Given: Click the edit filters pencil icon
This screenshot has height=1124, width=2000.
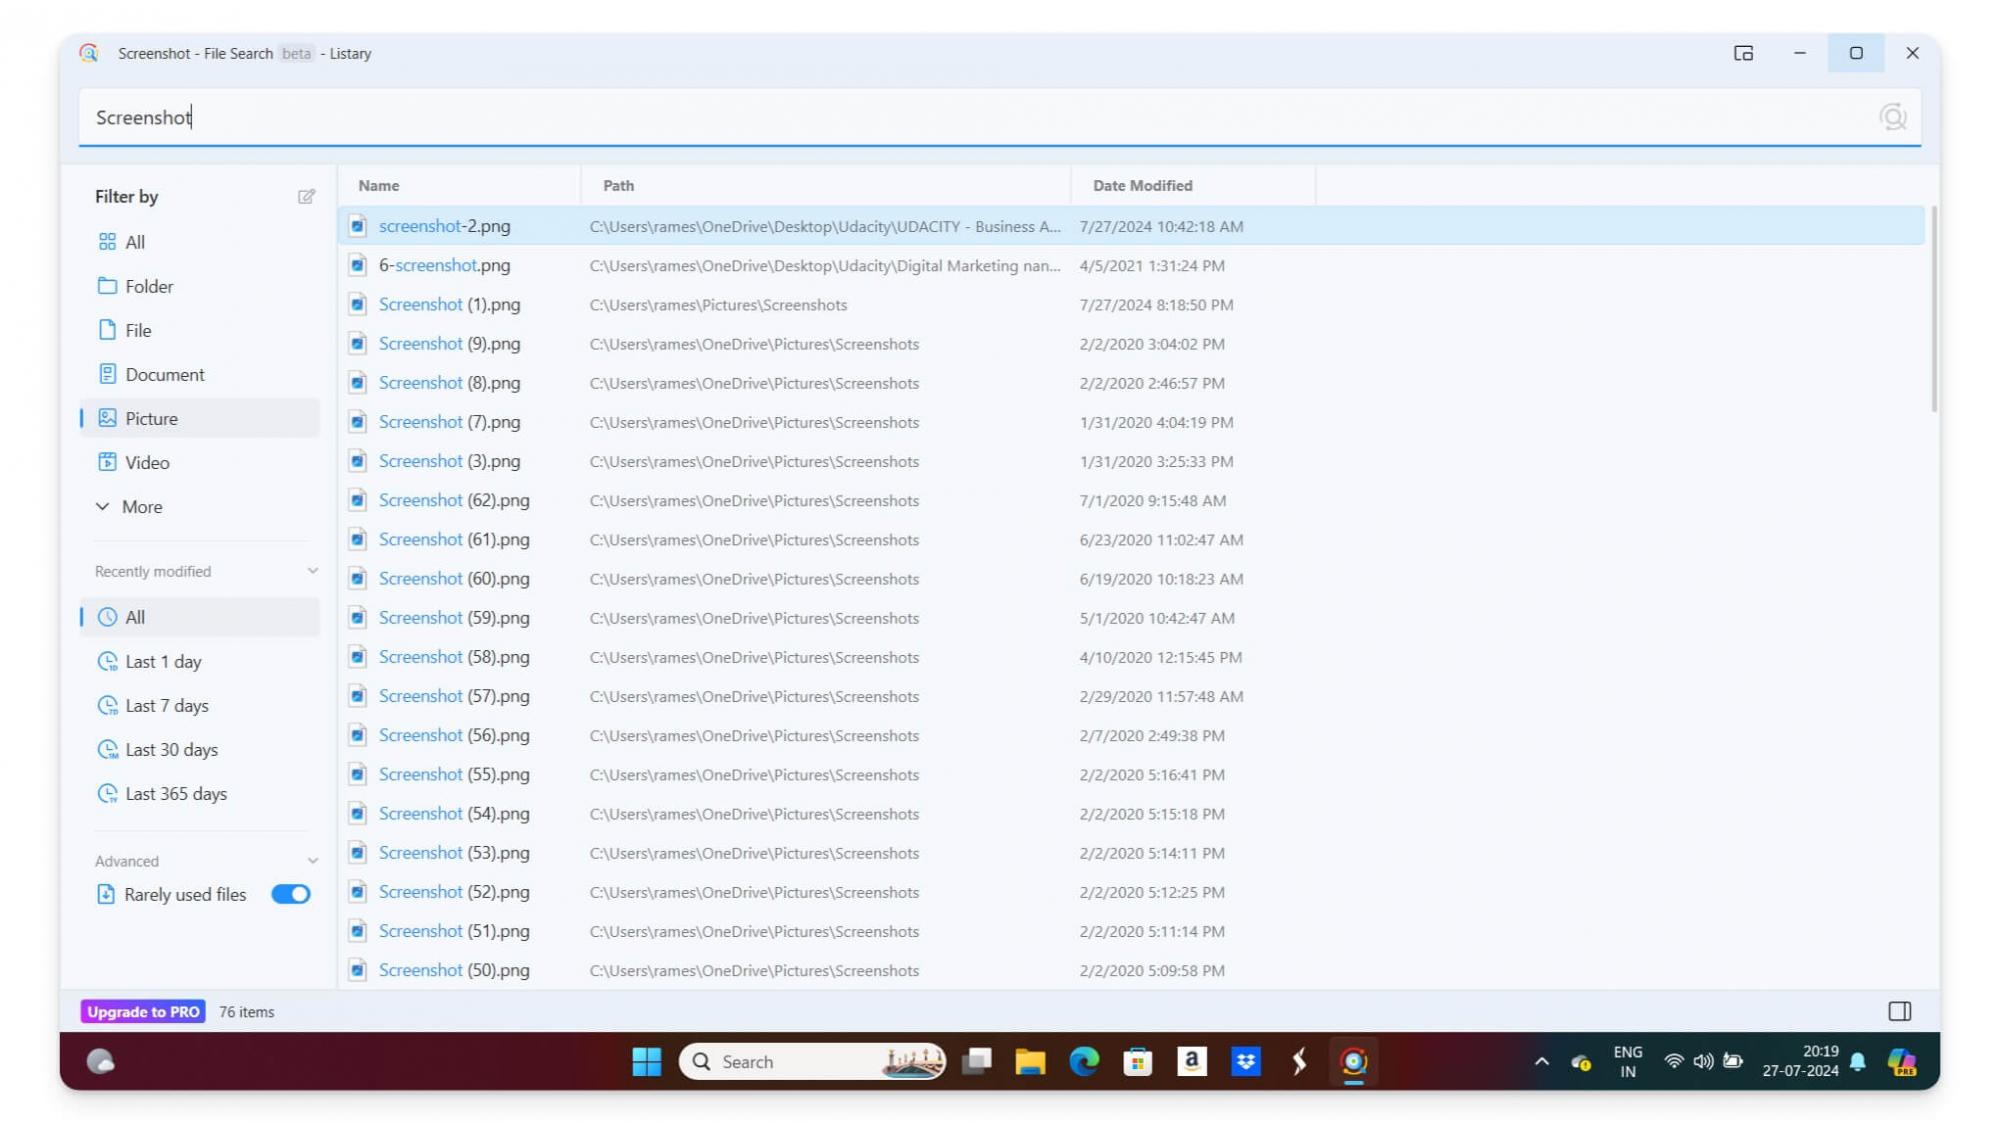Looking at the screenshot, I should pyautogui.click(x=306, y=197).
